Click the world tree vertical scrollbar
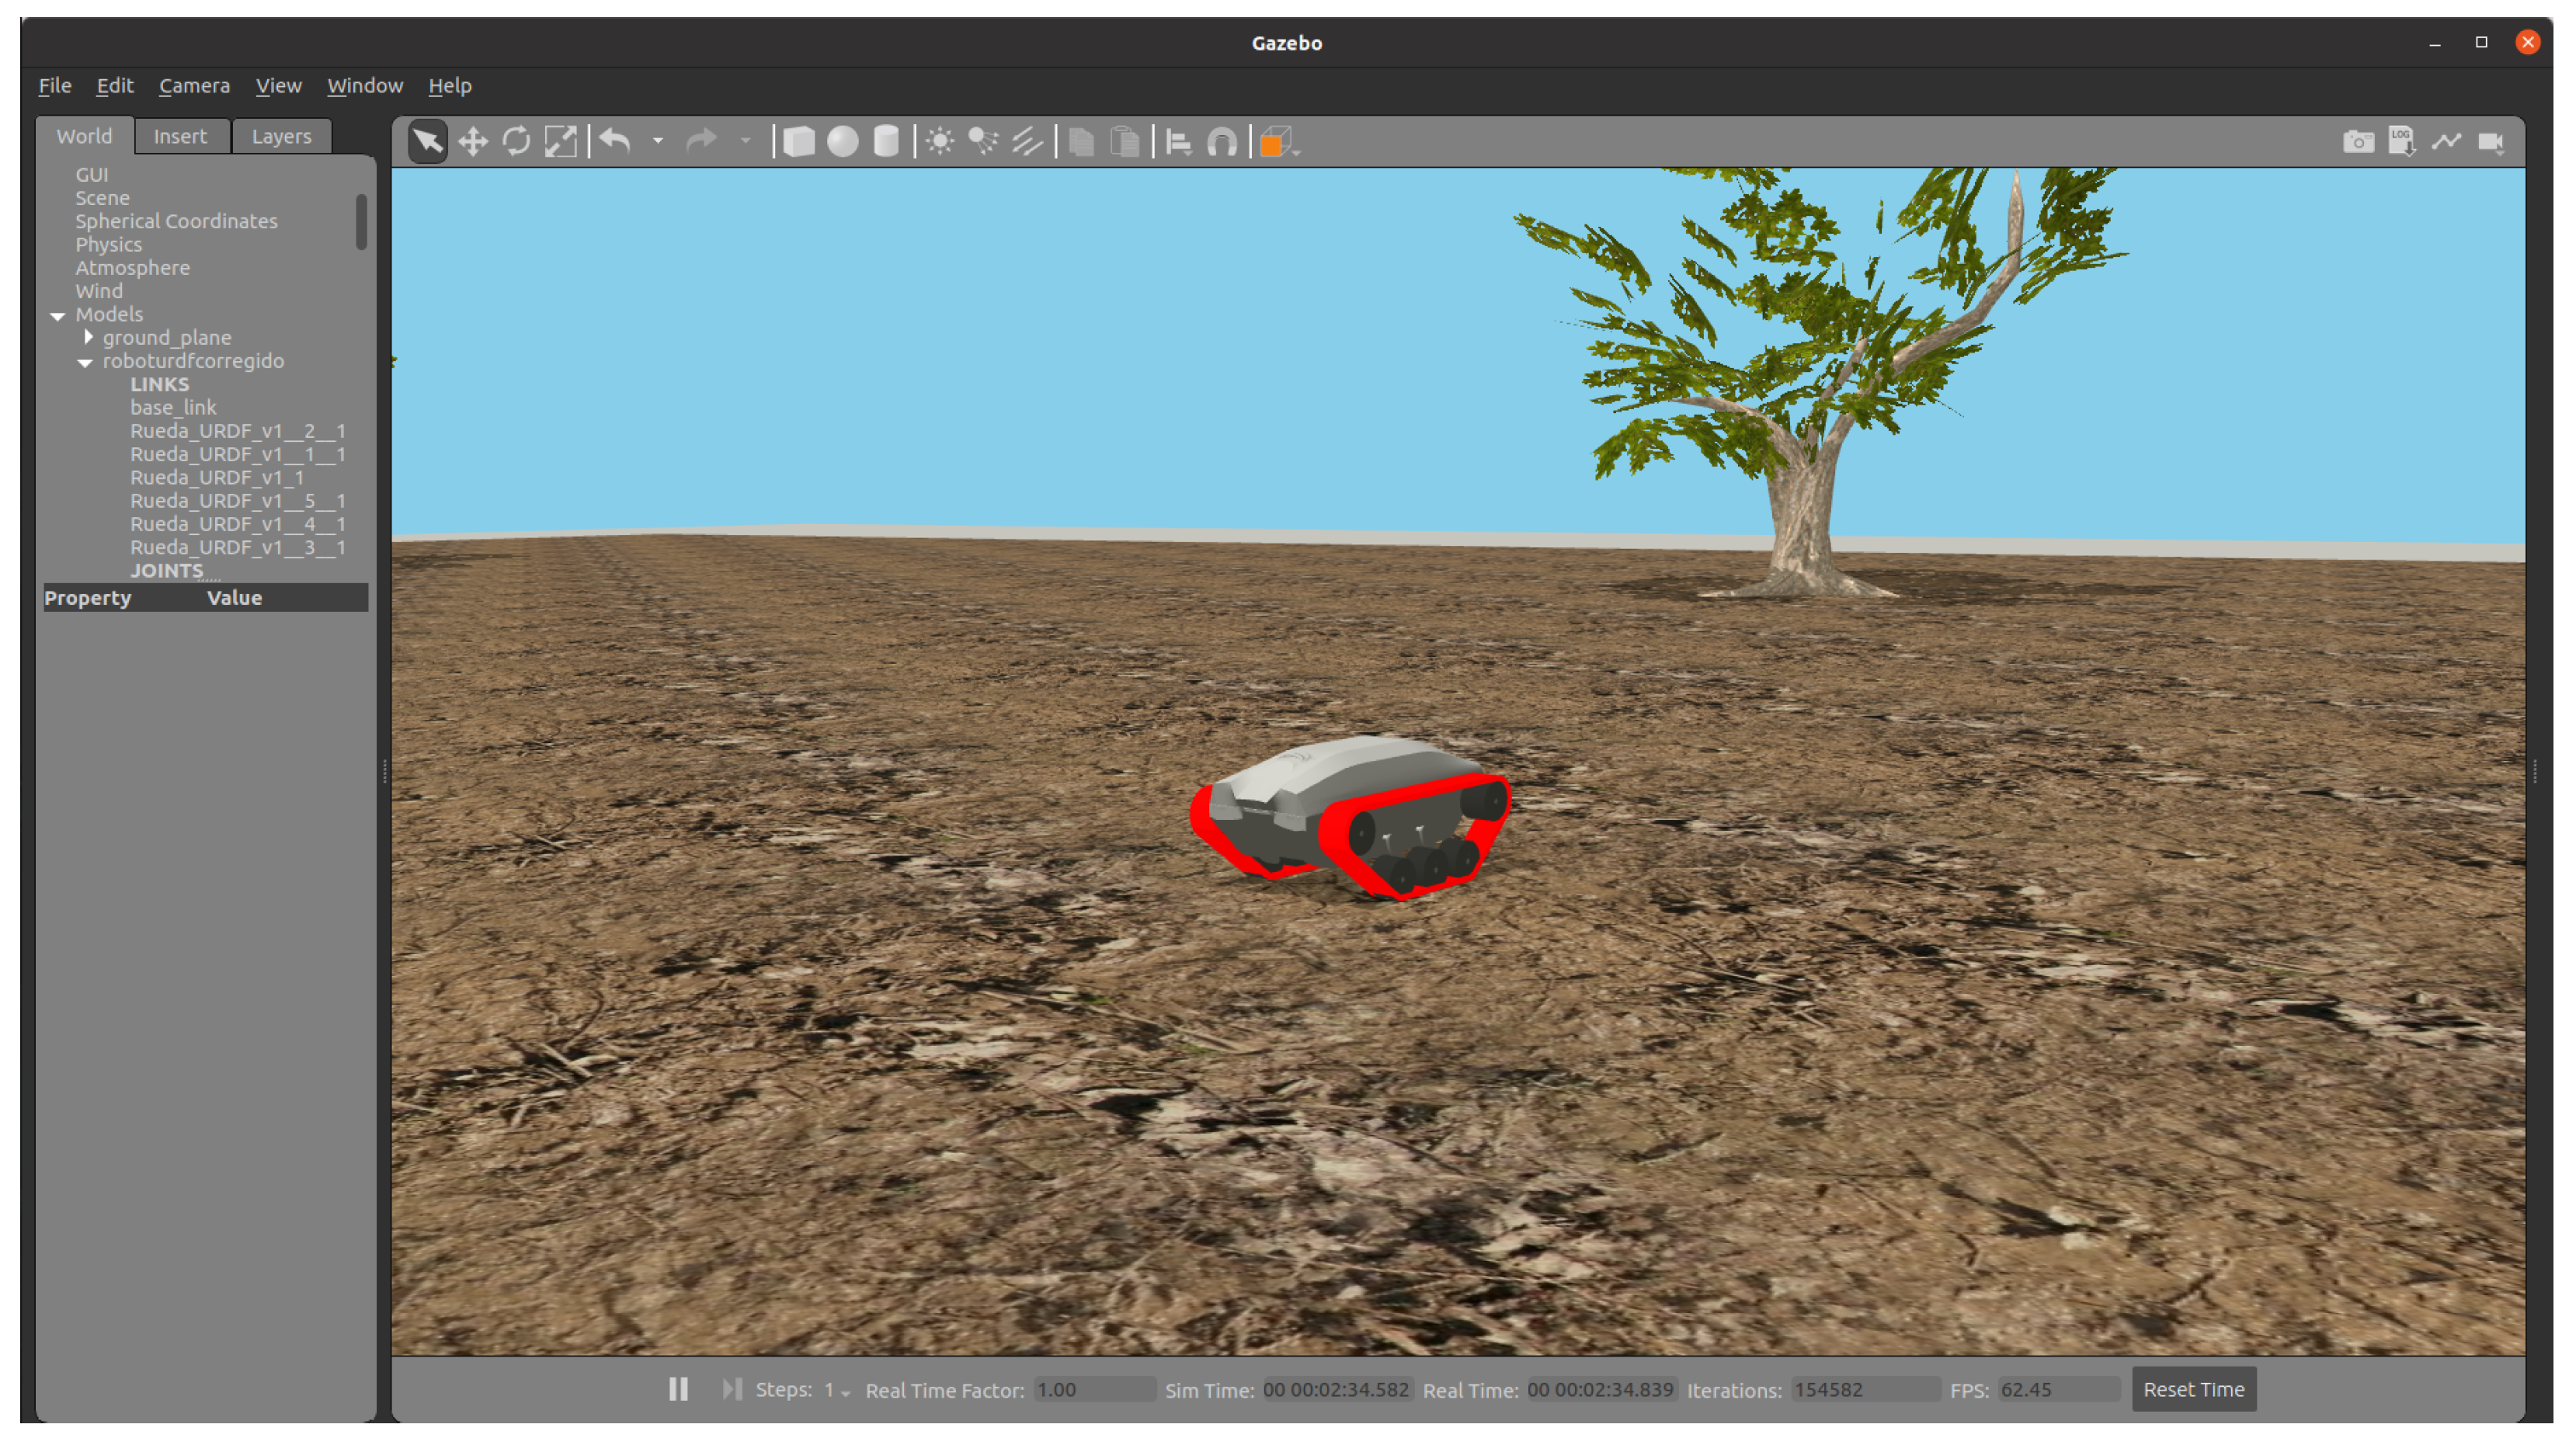 pyautogui.click(x=361, y=222)
